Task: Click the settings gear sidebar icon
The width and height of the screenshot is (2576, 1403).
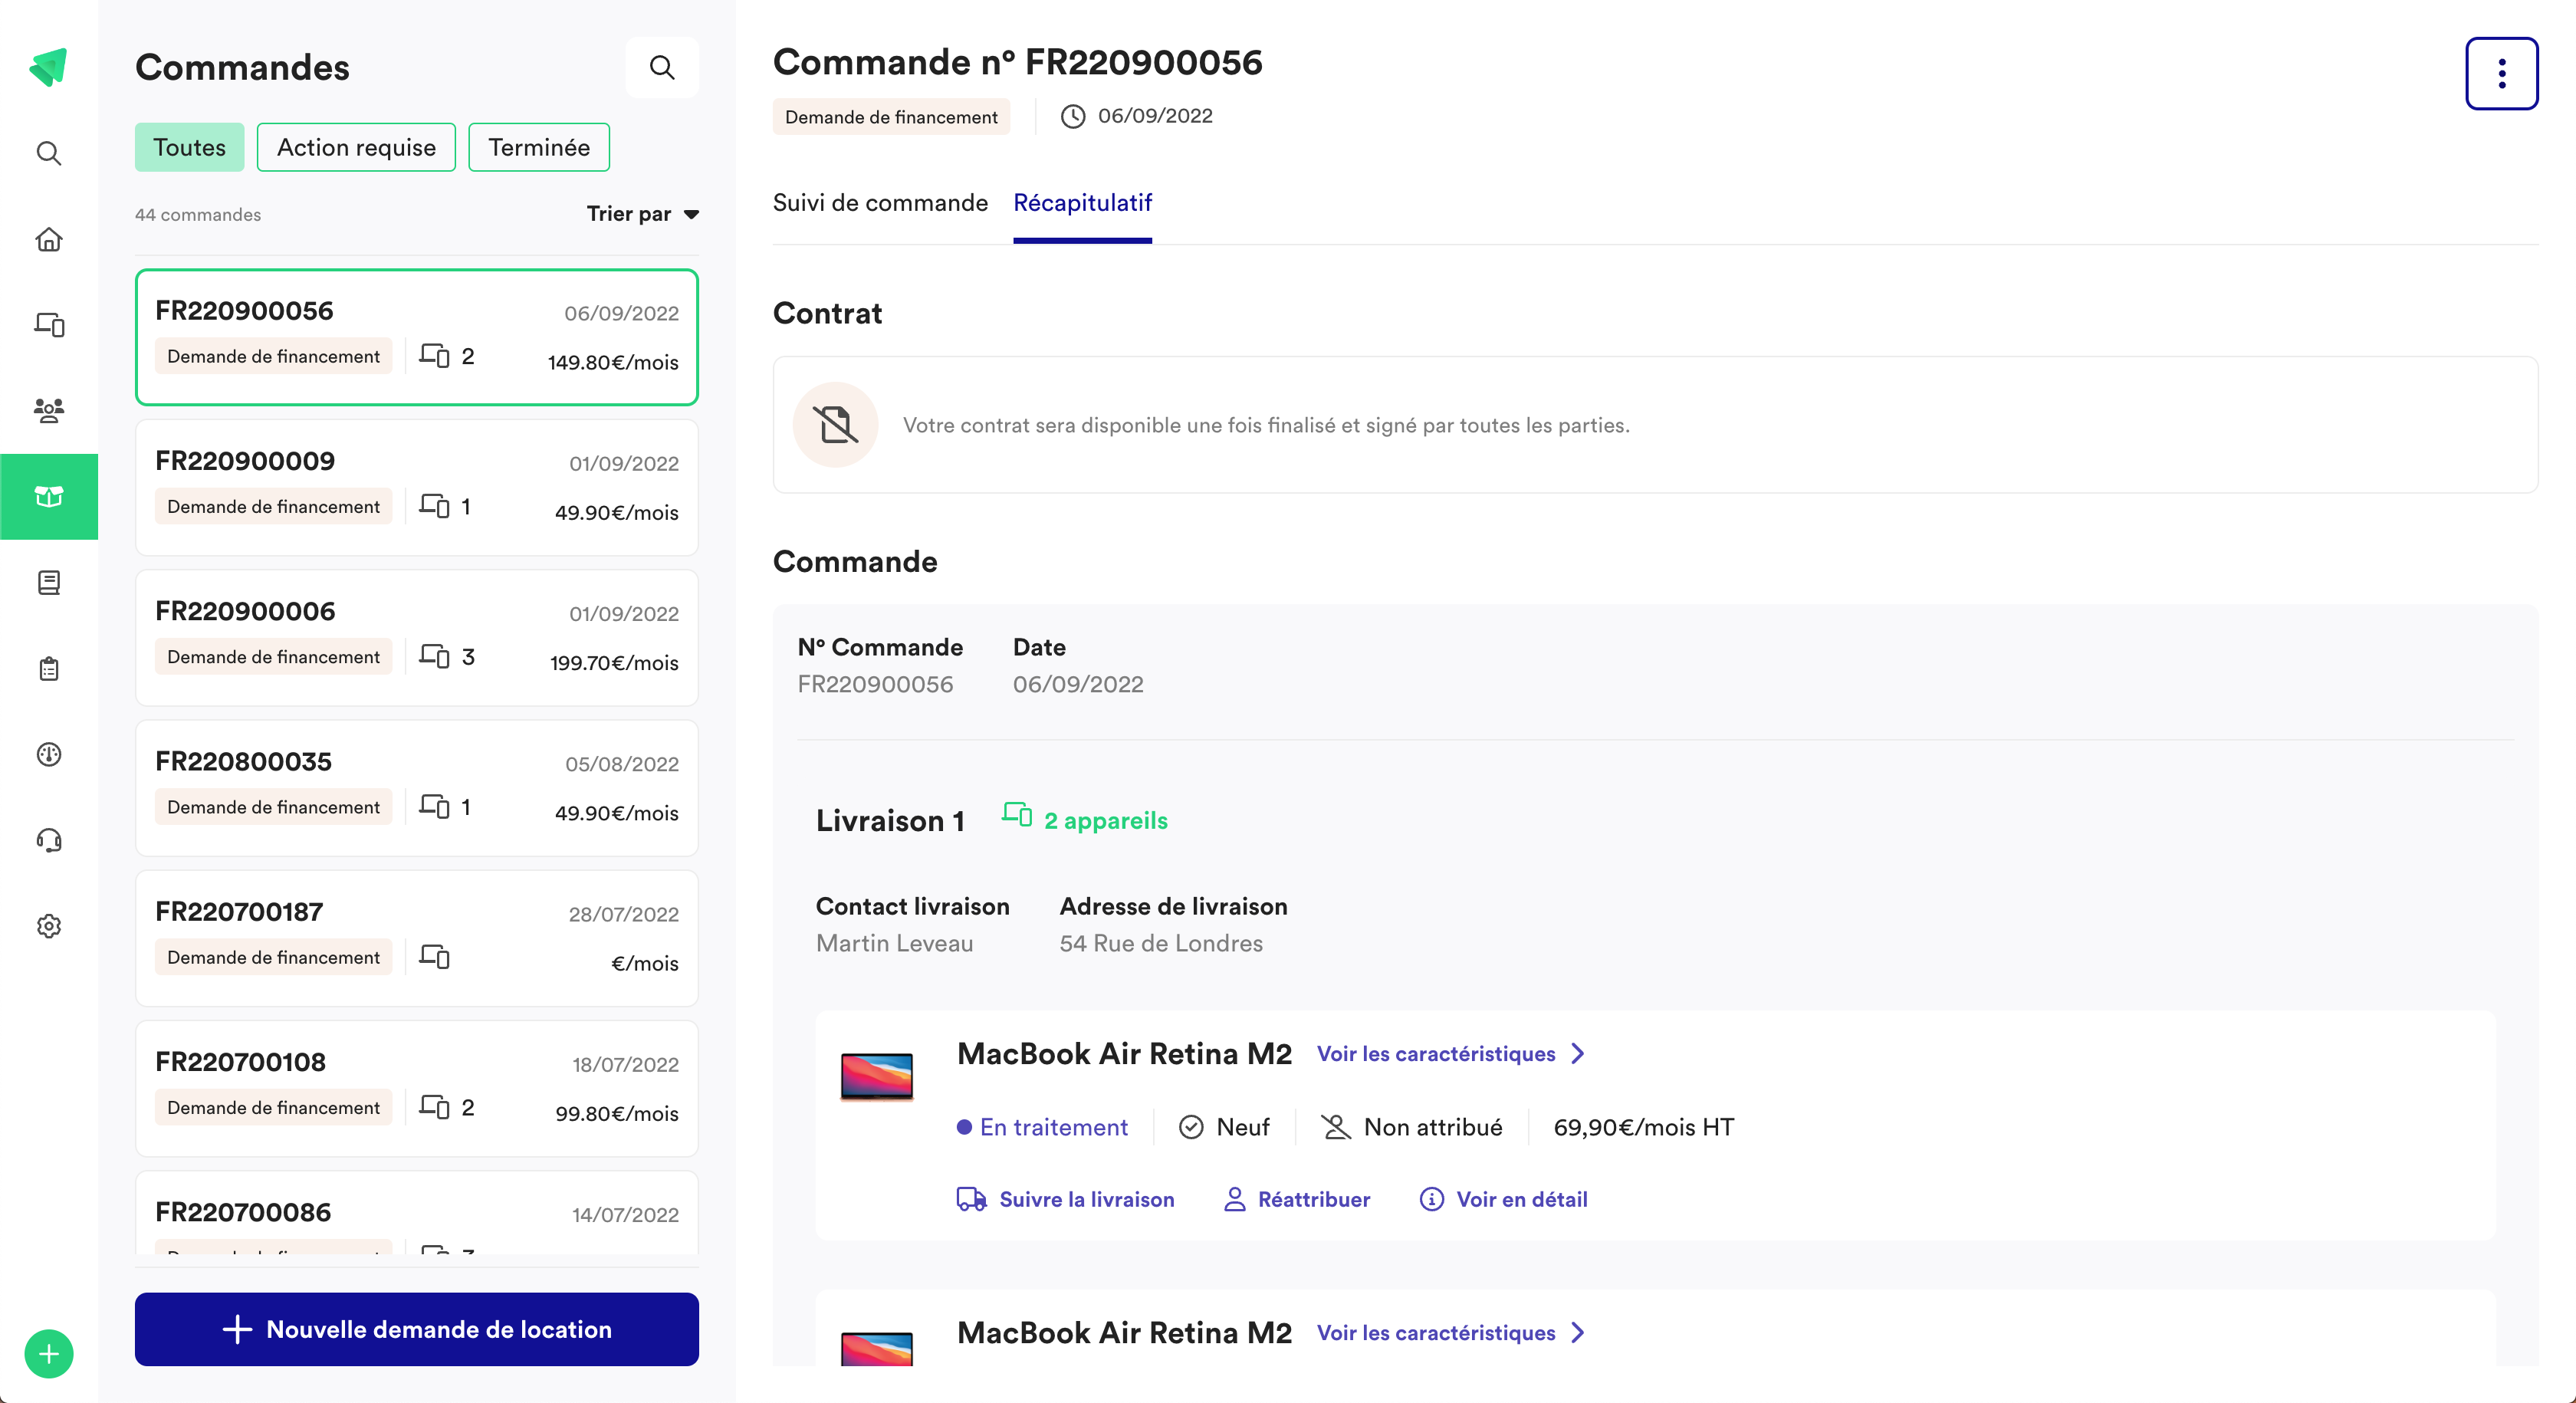Action: [48, 925]
